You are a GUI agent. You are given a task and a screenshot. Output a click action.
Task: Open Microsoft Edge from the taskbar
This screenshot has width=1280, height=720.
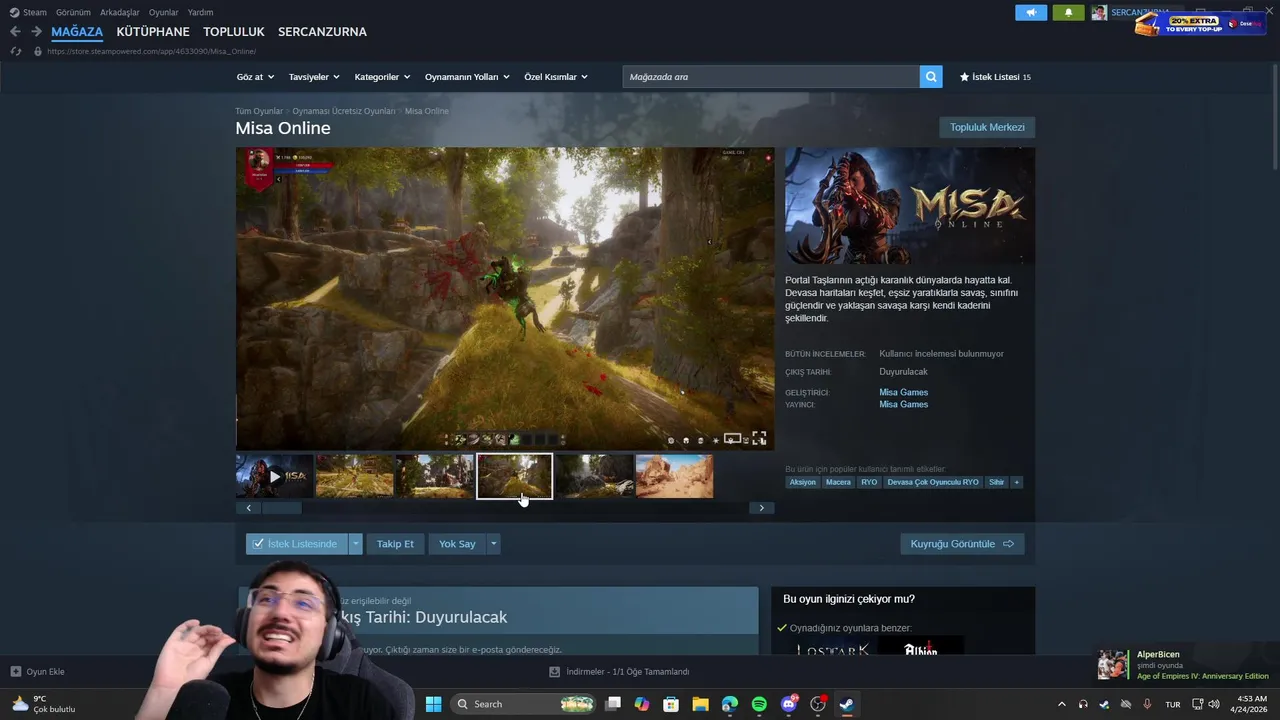(730, 704)
